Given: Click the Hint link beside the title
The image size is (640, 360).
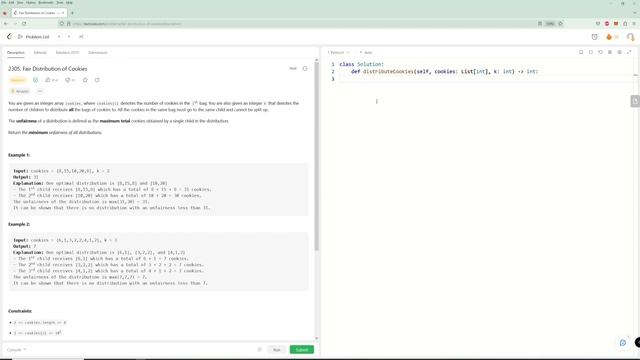Looking at the screenshot, I should coord(293,69).
